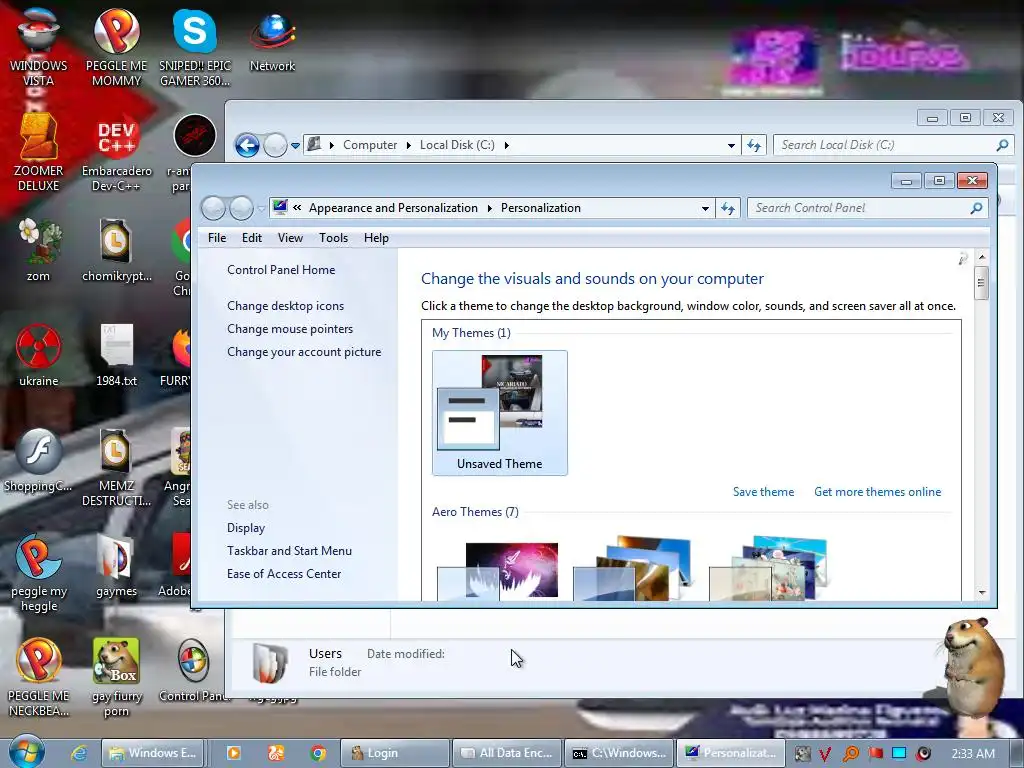Select the Control Panel desktop icon

click(x=193, y=670)
